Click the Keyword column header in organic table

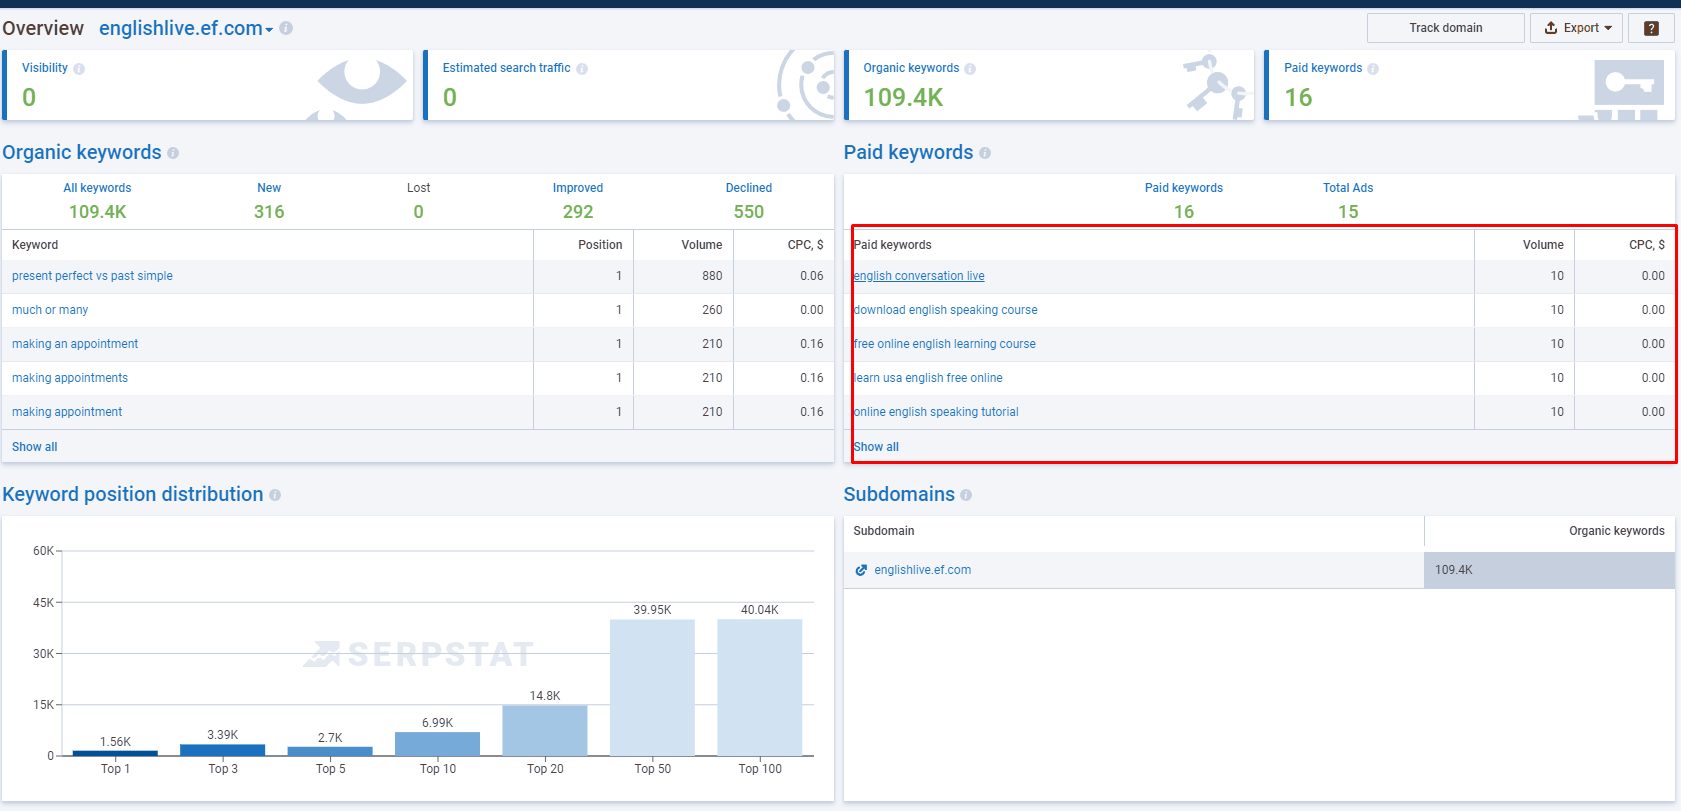click(35, 245)
